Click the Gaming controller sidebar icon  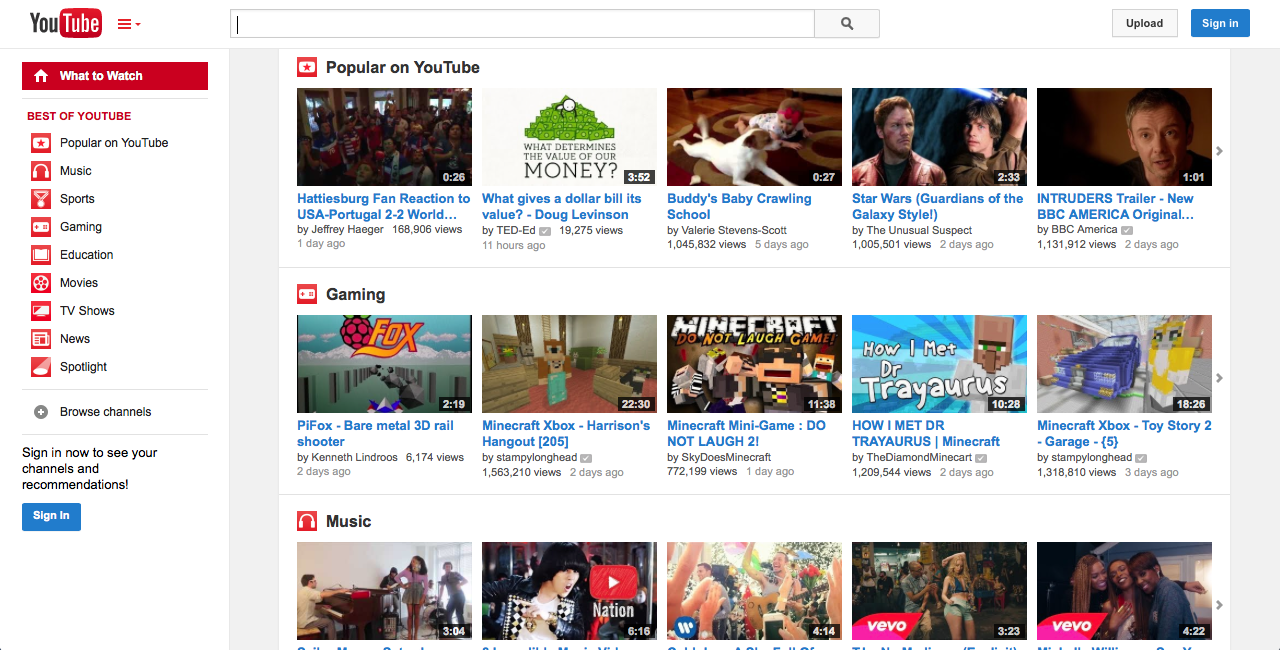pyautogui.click(x=41, y=227)
